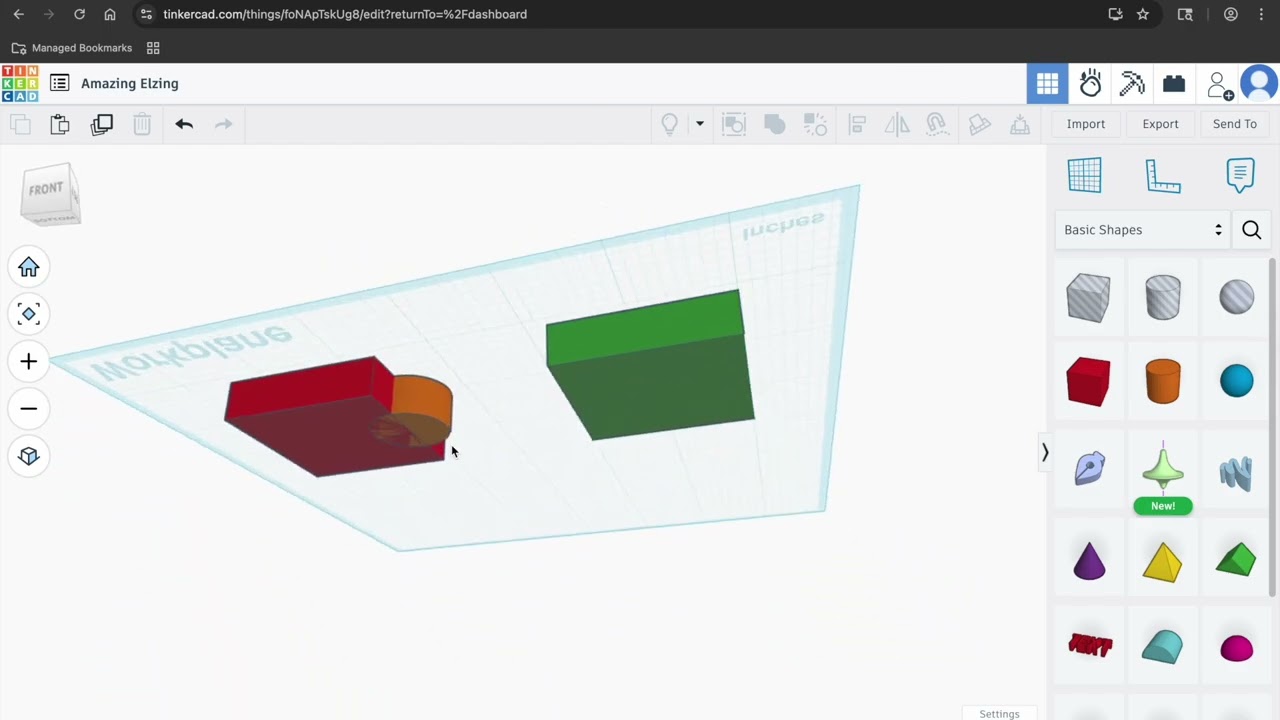Open the user profile avatar
1280x720 pixels.
1259,84
